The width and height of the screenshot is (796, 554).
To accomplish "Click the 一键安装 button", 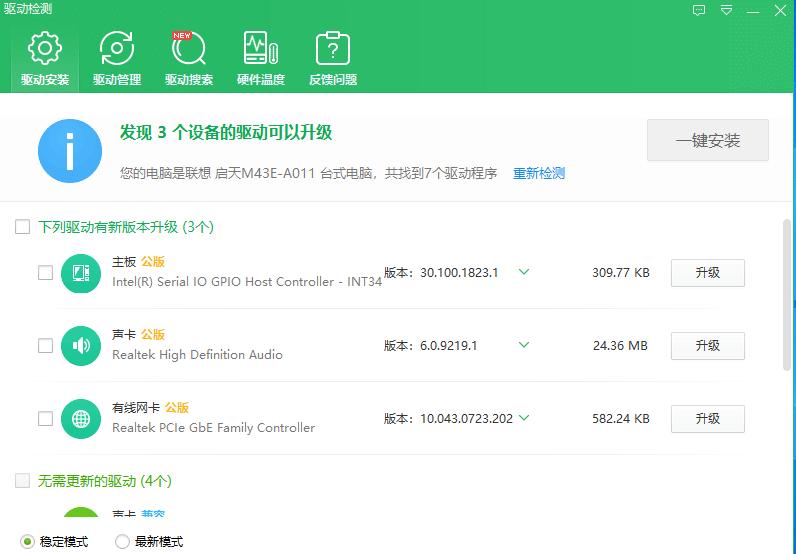I will tap(708, 140).
